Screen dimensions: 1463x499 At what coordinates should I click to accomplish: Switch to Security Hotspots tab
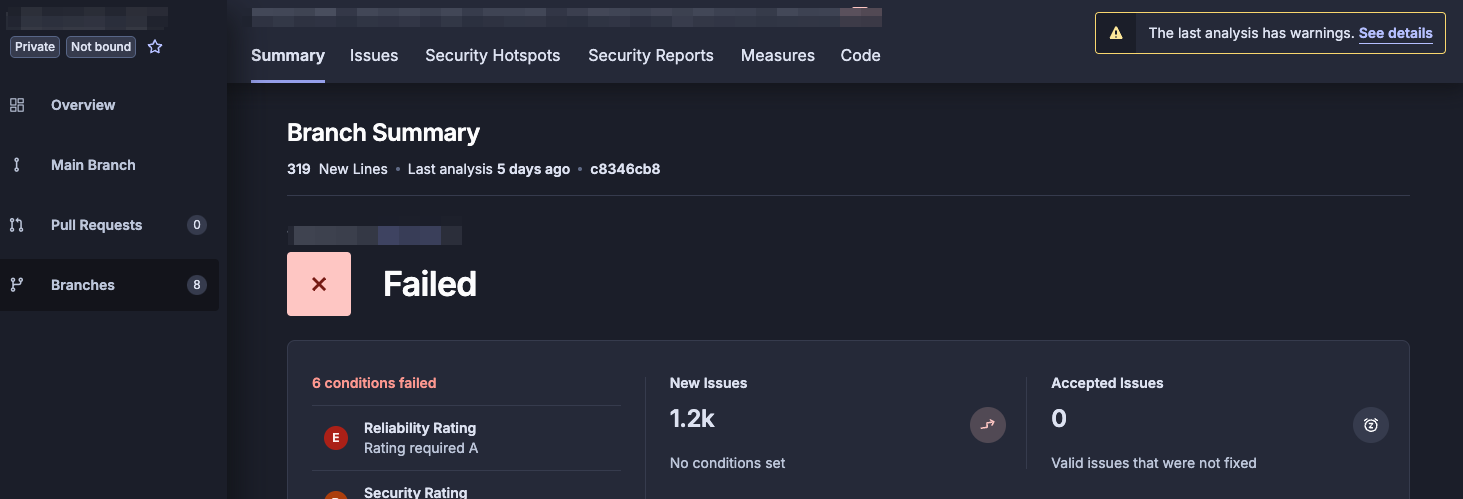492,56
